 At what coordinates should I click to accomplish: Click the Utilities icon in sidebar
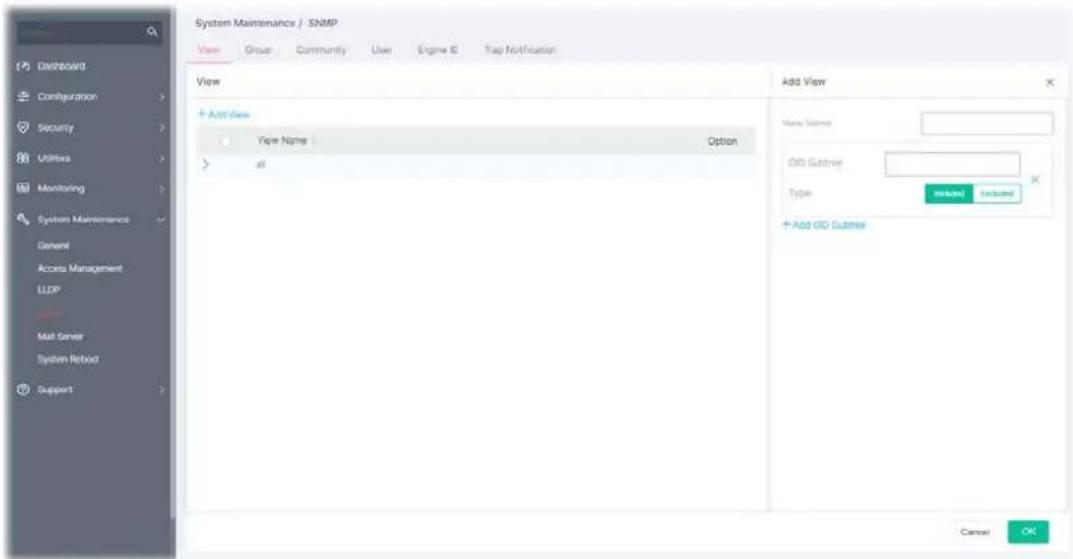(23, 157)
